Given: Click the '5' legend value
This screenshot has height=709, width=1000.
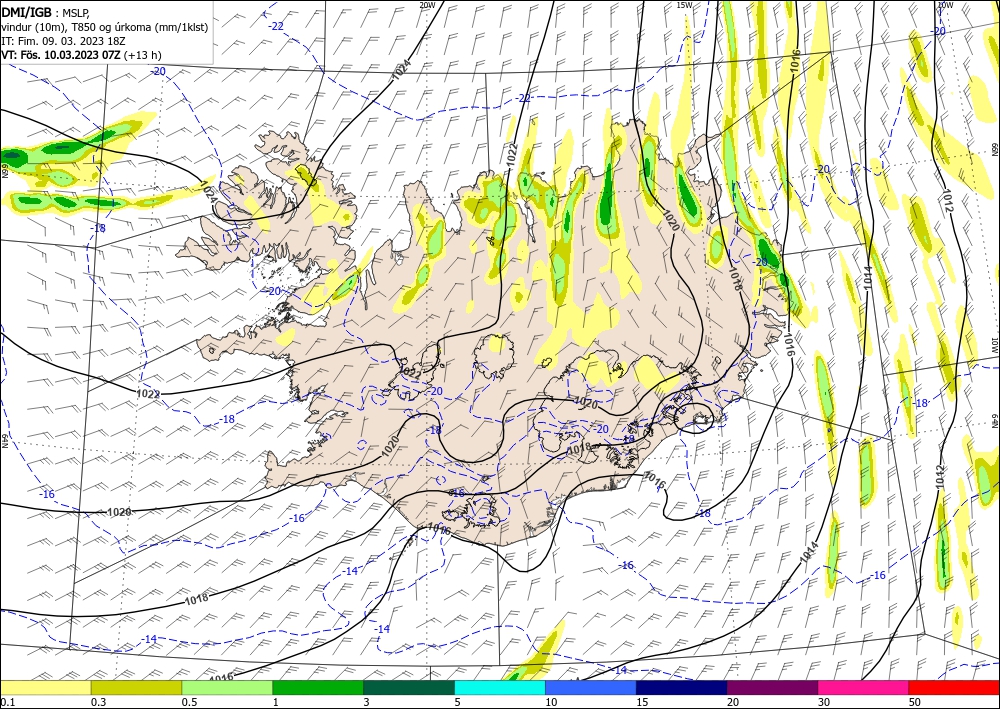Looking at the screenshot, I should tap(458, 702).
